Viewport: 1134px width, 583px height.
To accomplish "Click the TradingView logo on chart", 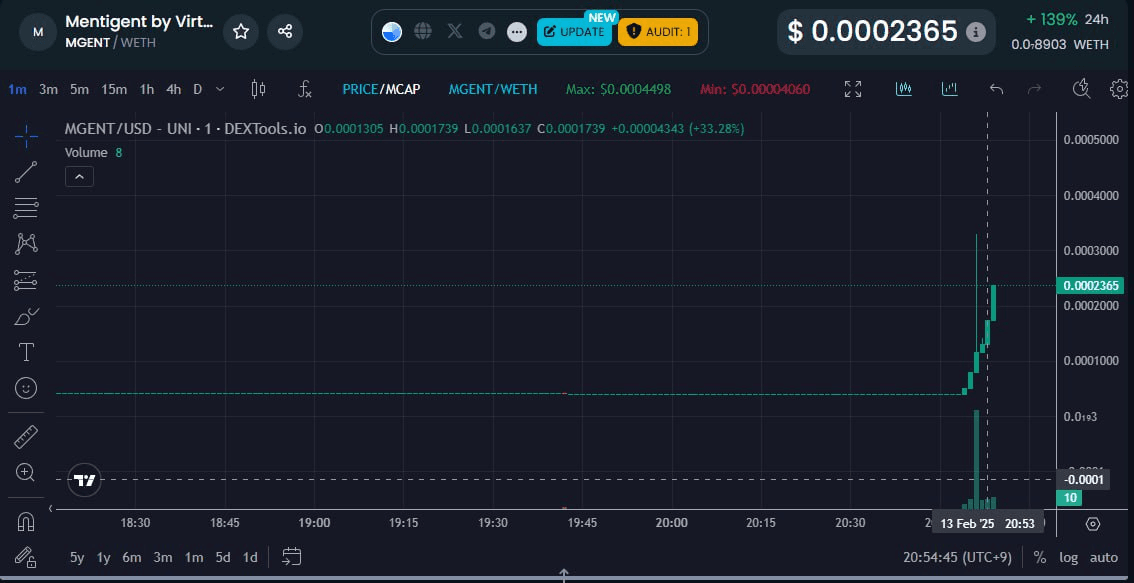I will (85, 480).
